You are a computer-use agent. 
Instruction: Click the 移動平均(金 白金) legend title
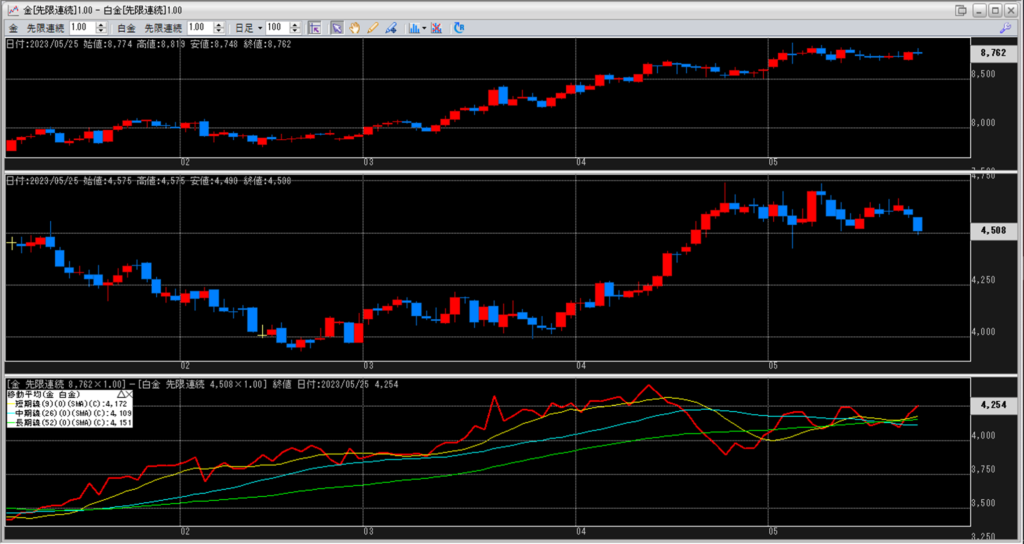pos(44,394)
